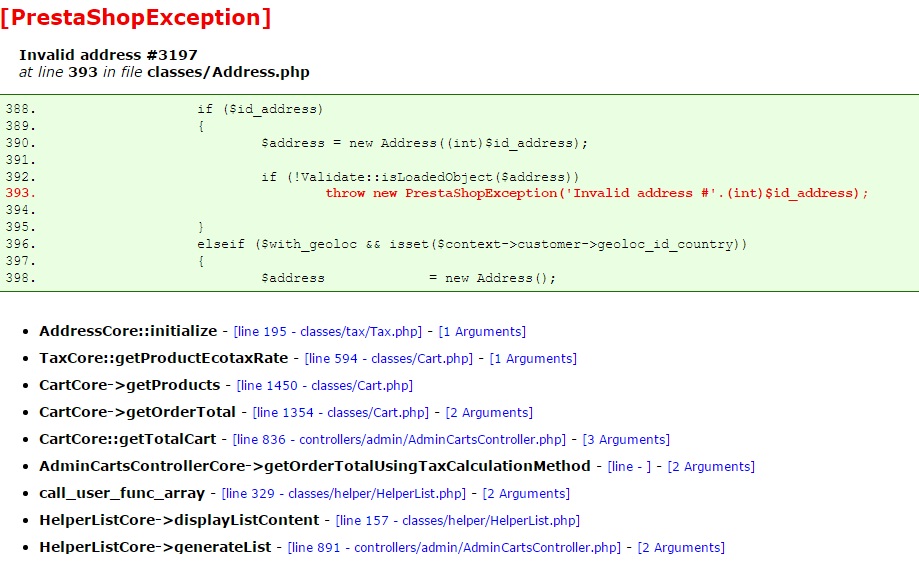The width and height of the screenshot is (919, 564).
Task: Open the line 1354 classes/Cart.php link
Action: click(341, 413)
